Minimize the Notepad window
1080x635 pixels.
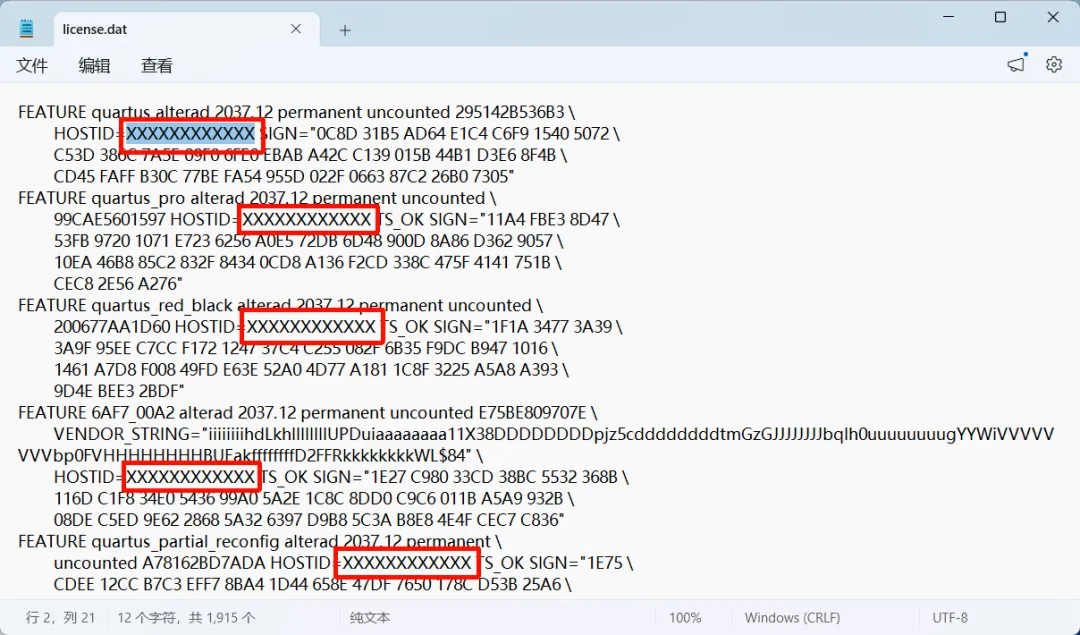(948, 17)
